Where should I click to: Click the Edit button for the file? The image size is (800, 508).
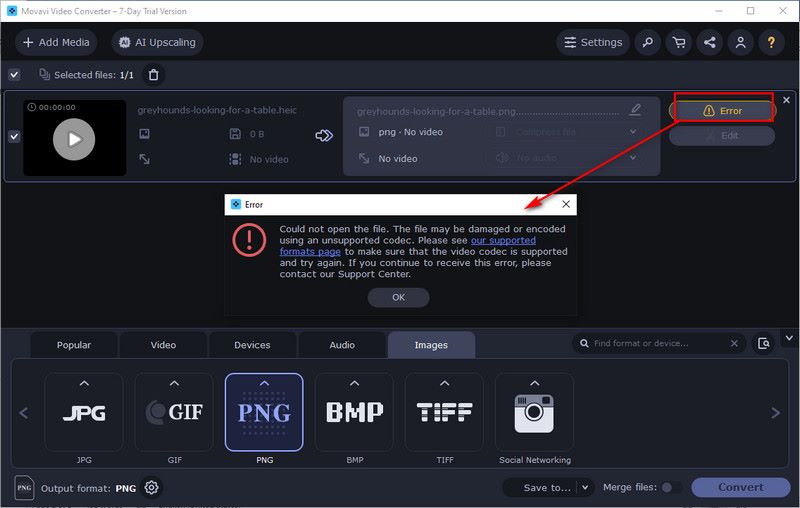coord(722,136)
